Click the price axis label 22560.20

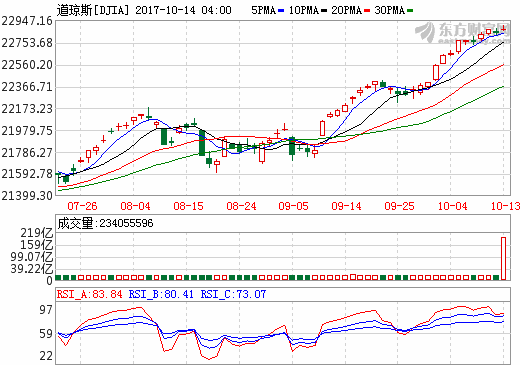pos(27,65)
